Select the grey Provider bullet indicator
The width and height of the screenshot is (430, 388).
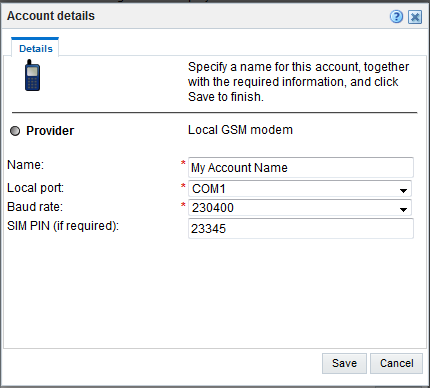click(x=15, y=131)
